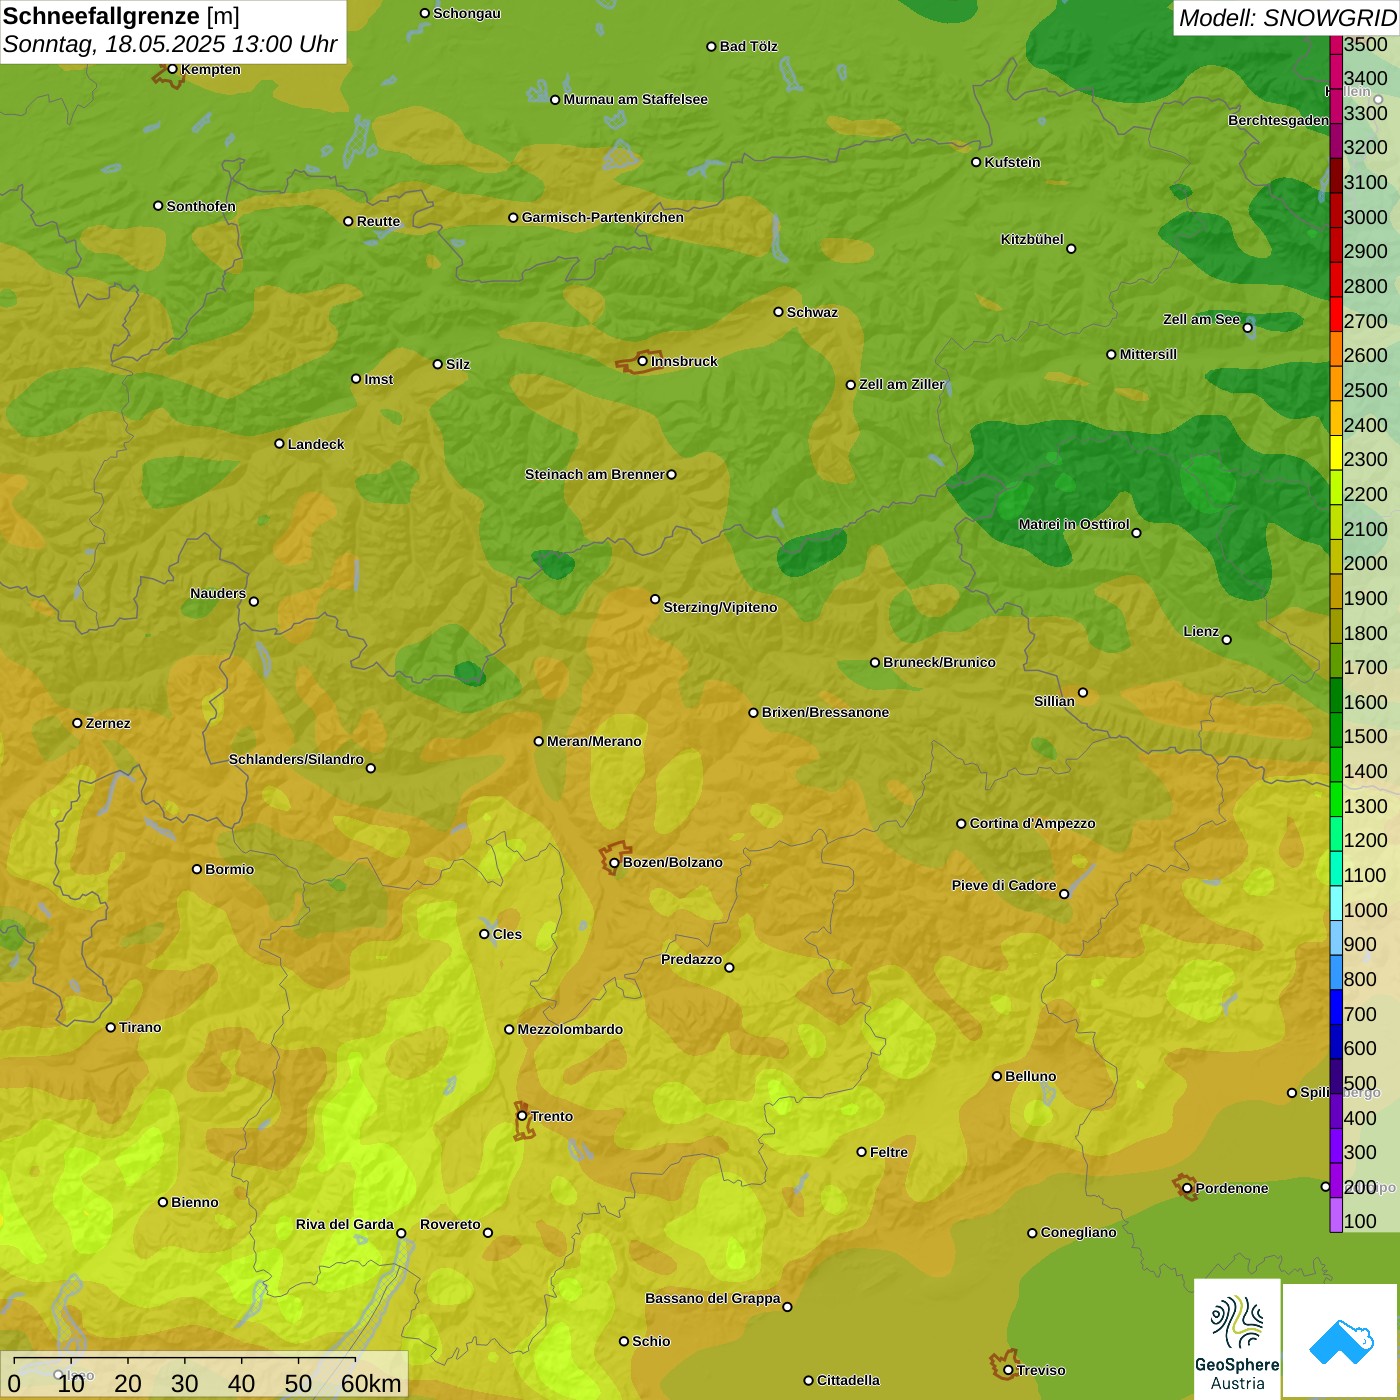Click the "3000" legend value
The width and height of the screenshot is (1400, 1400).
click(x=1366, y=217)
